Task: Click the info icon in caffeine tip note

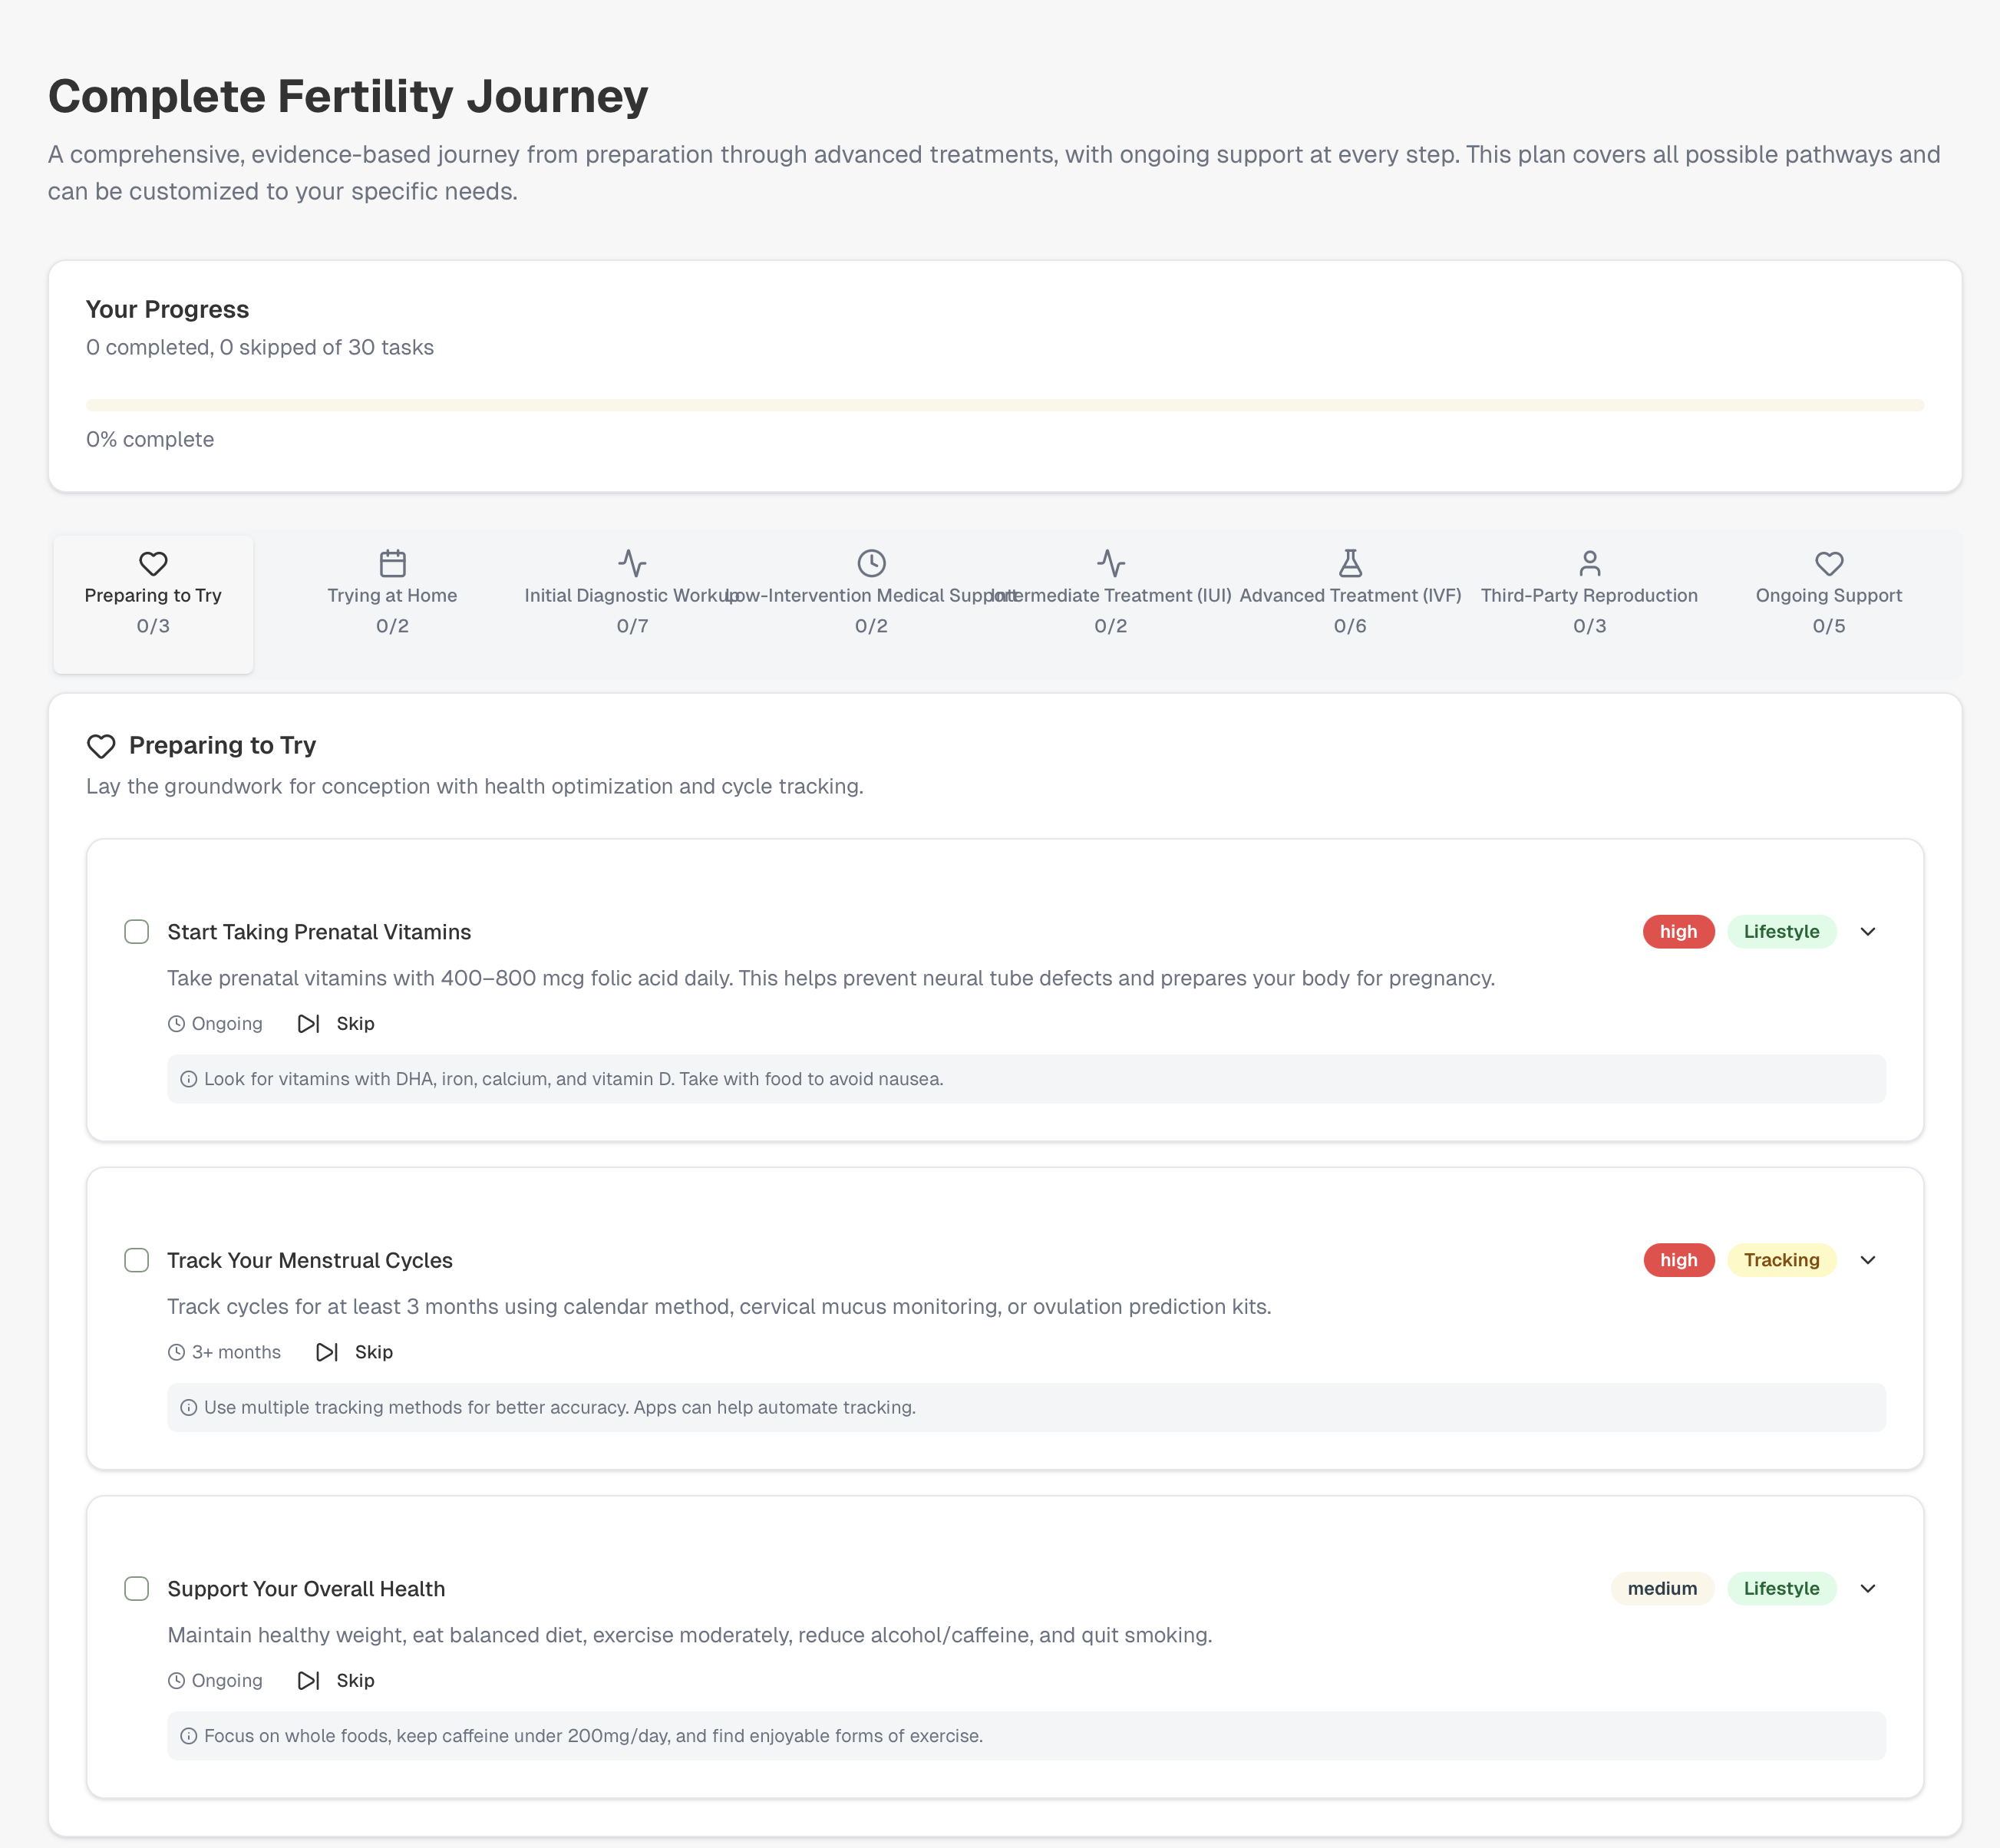Action: (188, 1736)
